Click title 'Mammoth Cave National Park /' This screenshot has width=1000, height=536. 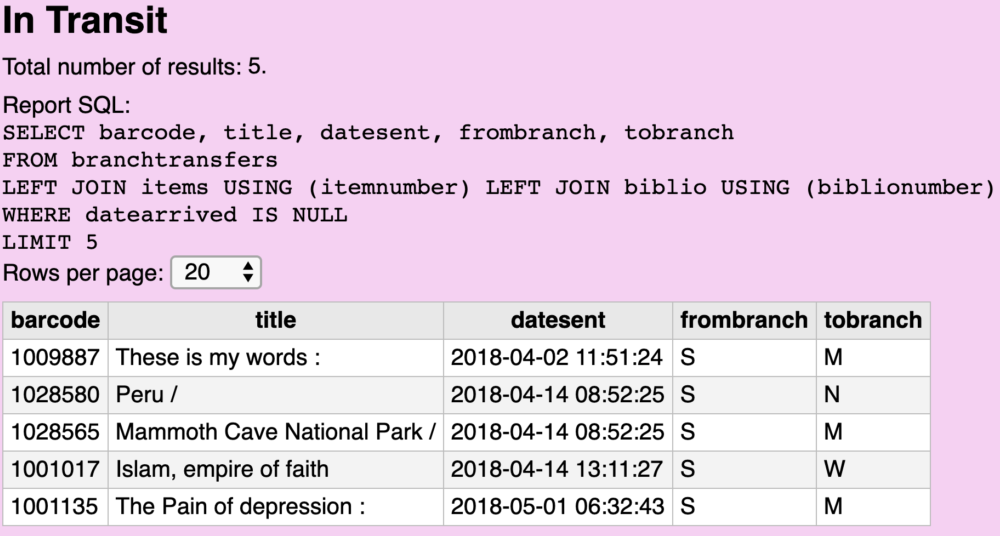tap(276, 432)
